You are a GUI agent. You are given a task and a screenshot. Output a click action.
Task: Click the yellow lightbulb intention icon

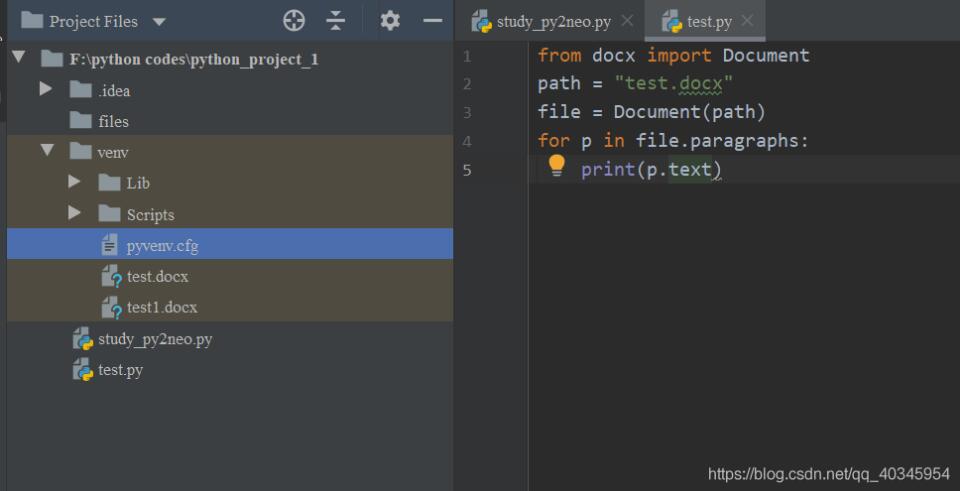[557, 166]
